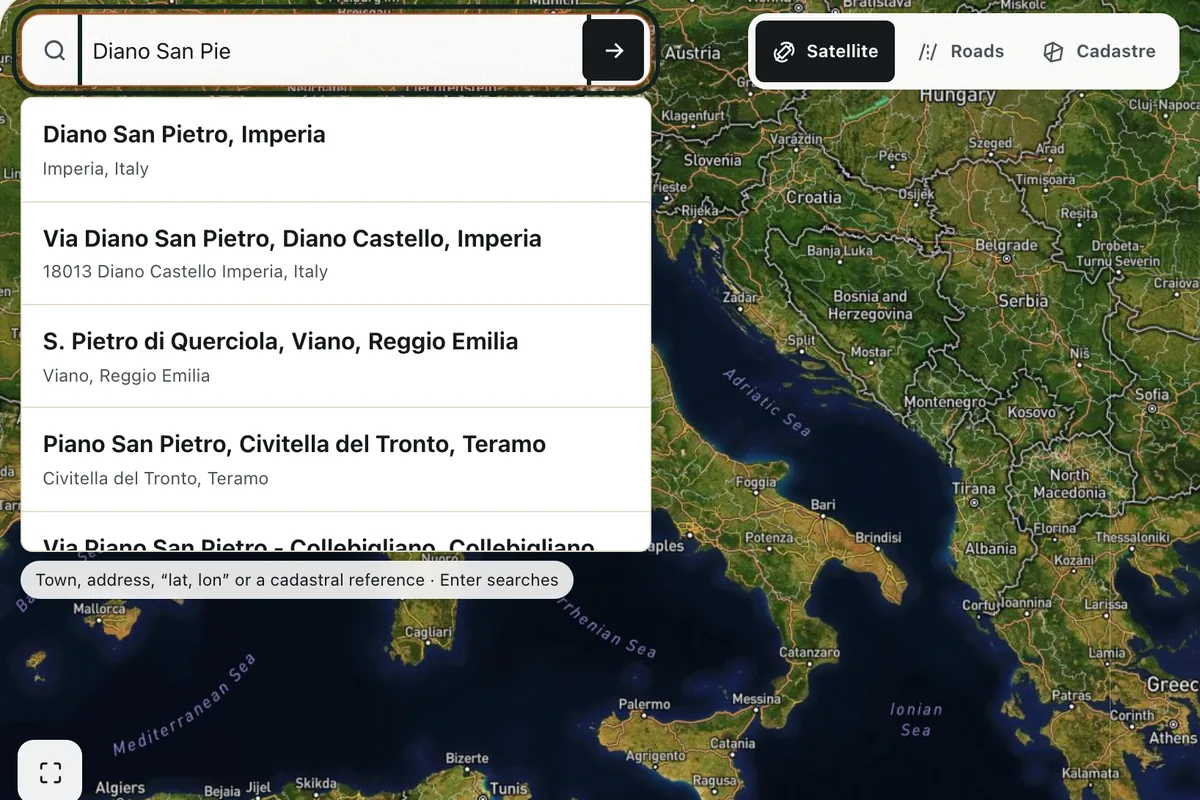The width and height of the screenshot is (1200, 800).
Task: Click the 'Tunis' city label
Action: coord(508,789)
